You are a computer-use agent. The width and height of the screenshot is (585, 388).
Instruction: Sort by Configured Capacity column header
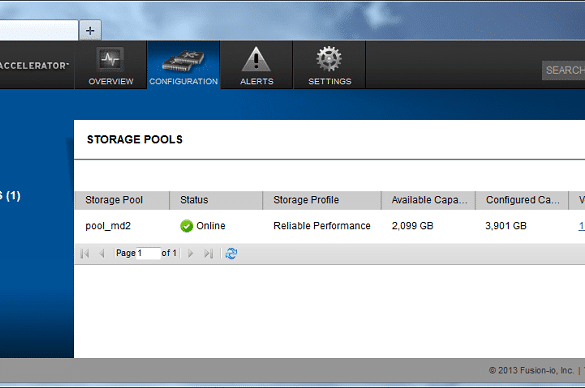click(522, 200)
